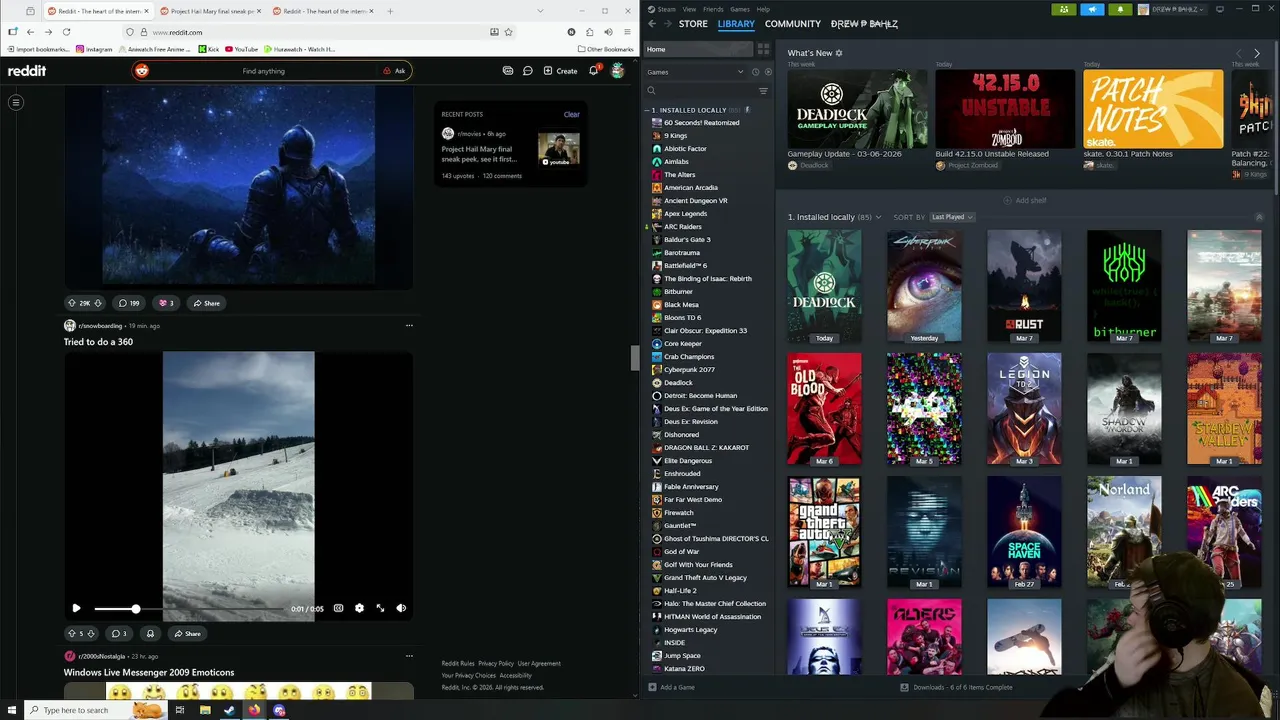
Task: Collapse the INSTALLED LOCALLY category
Action: coord(648,110)
